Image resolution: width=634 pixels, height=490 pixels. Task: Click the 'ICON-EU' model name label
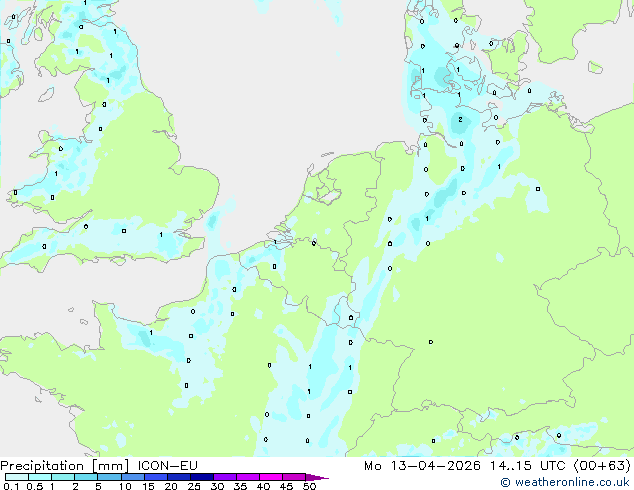point(167,465)
